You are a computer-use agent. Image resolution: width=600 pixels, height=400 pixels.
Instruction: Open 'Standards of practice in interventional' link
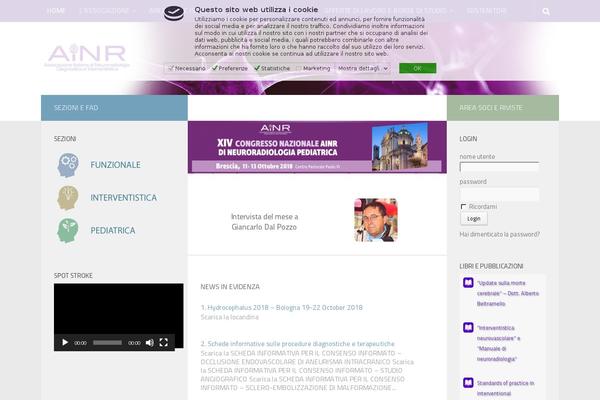(x=505, y=388)
